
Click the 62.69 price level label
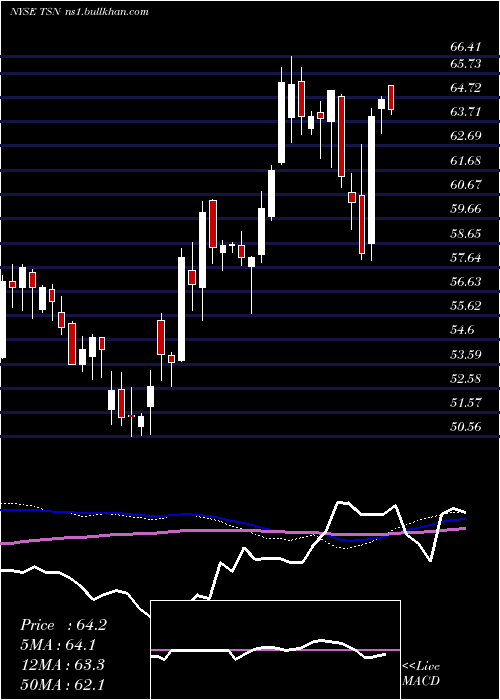coord(465,136)
